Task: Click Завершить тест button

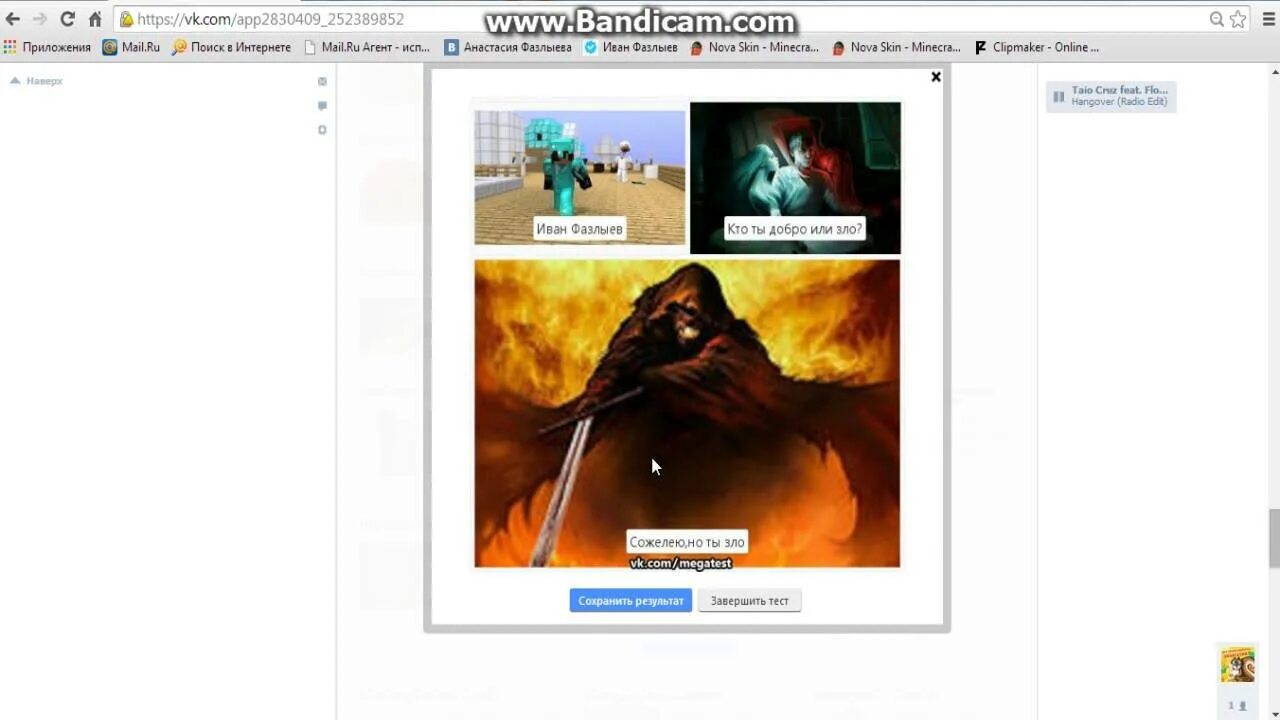Action: pyautogui.click(x=750, y=601)
